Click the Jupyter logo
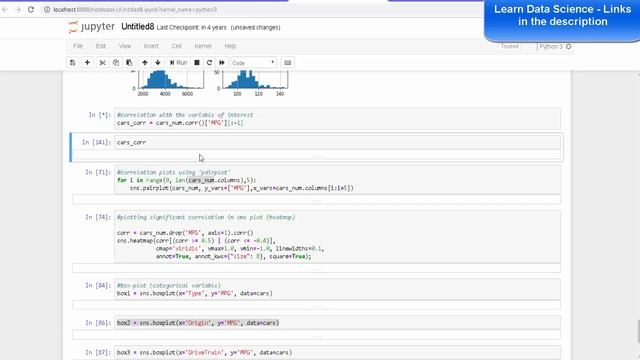This screenshot has height=360, width=640. [x=92, y=27]
